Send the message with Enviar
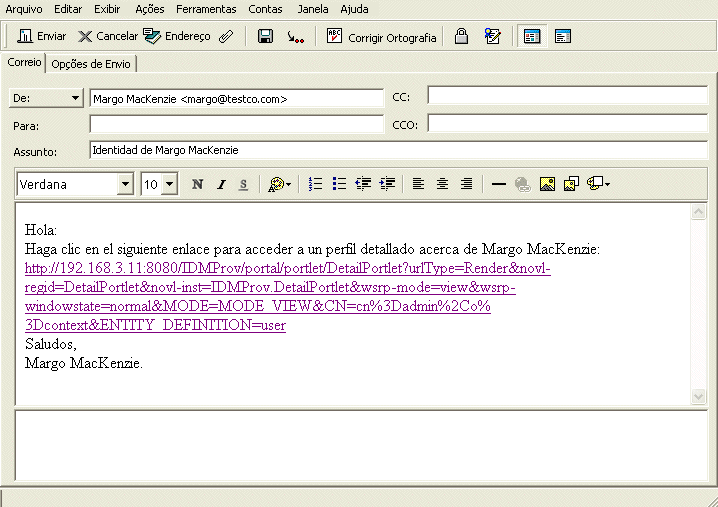718x507 pixels. [42, 36]
